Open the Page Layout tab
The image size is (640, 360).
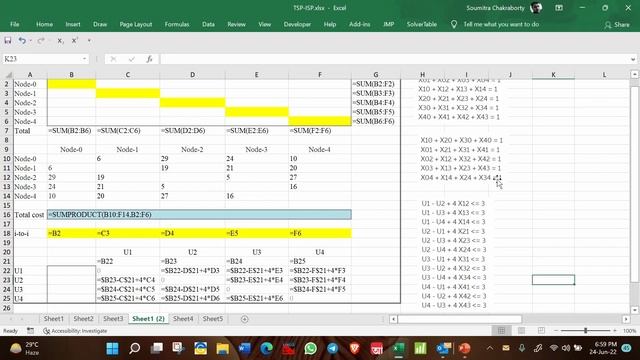[x=136, y=24]
